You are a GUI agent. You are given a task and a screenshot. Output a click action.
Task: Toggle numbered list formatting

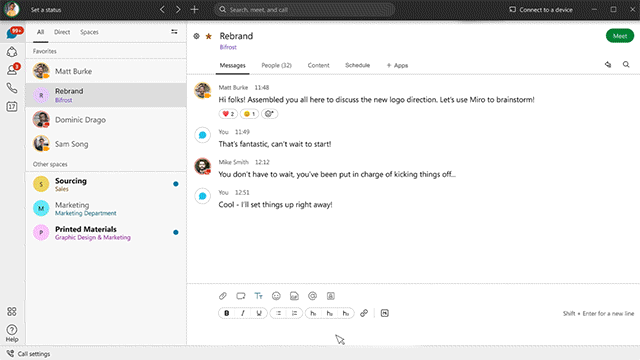click(x=294, y=313)
